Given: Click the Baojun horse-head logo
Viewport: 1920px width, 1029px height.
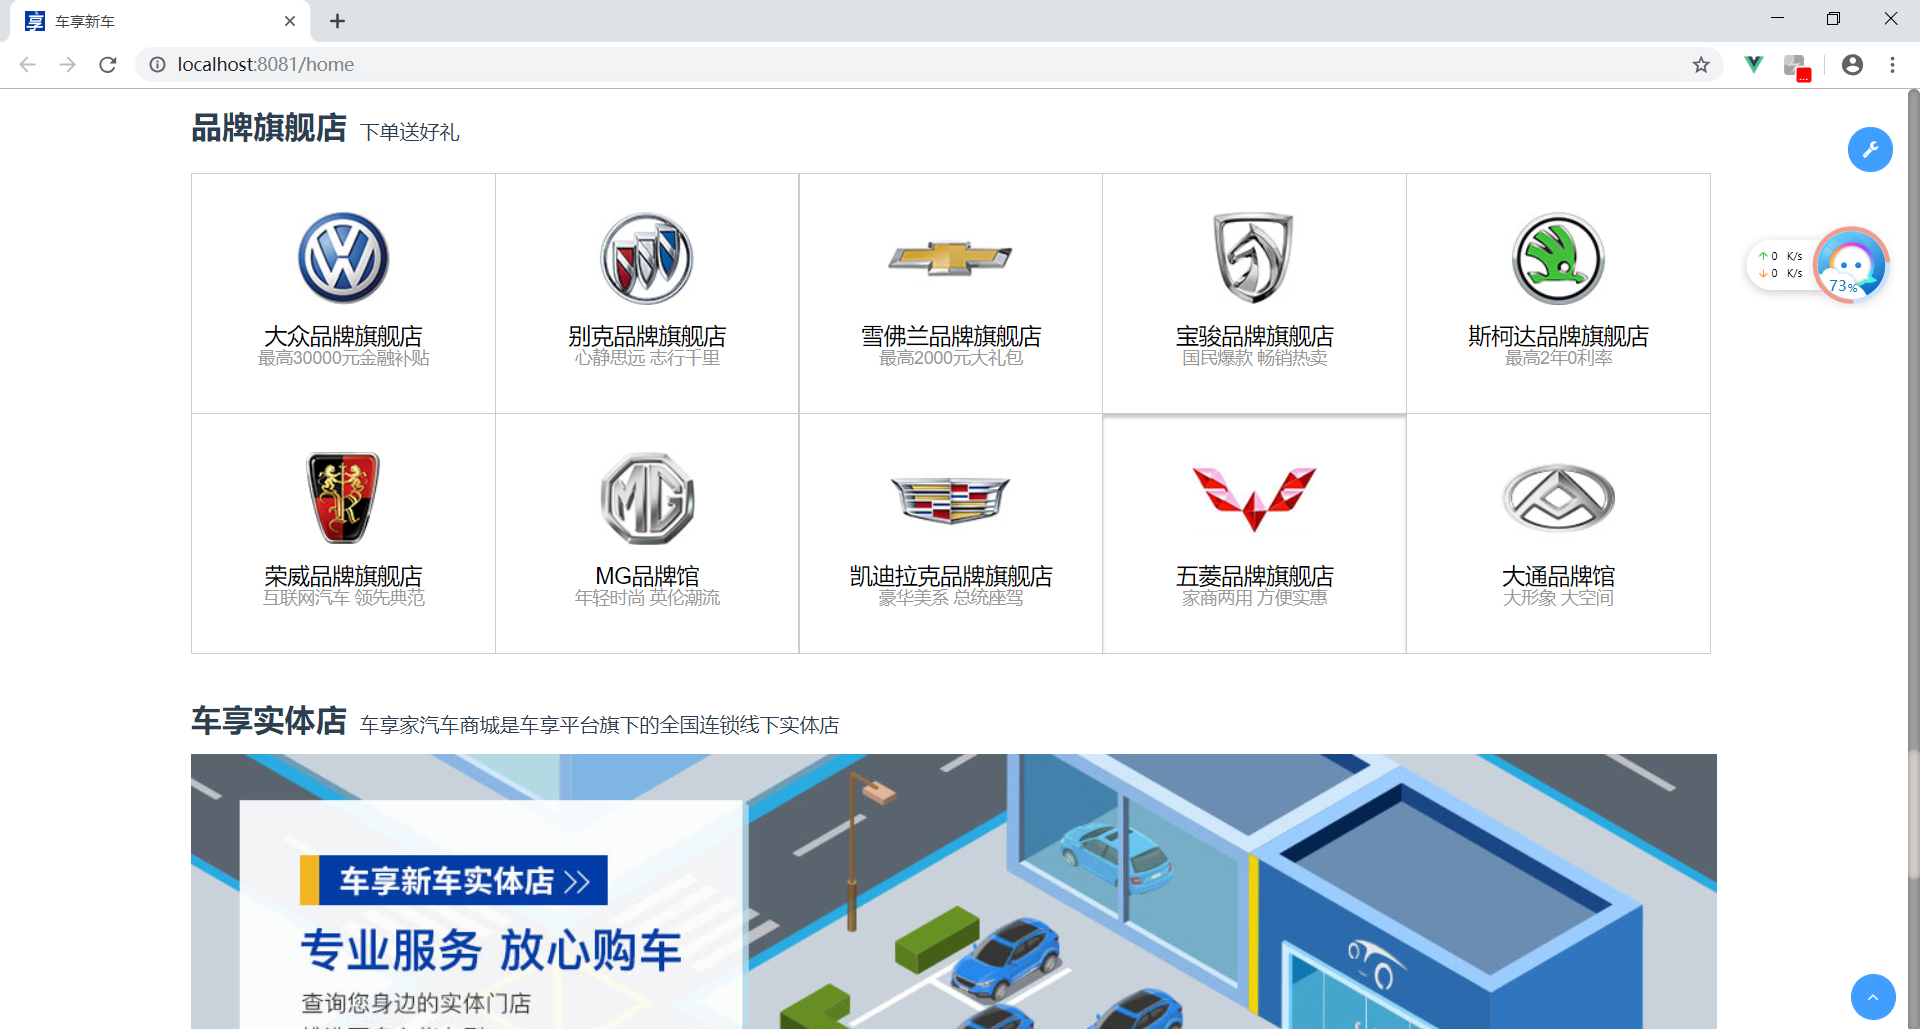Looking at the screenshot, I should point(1254,258).
